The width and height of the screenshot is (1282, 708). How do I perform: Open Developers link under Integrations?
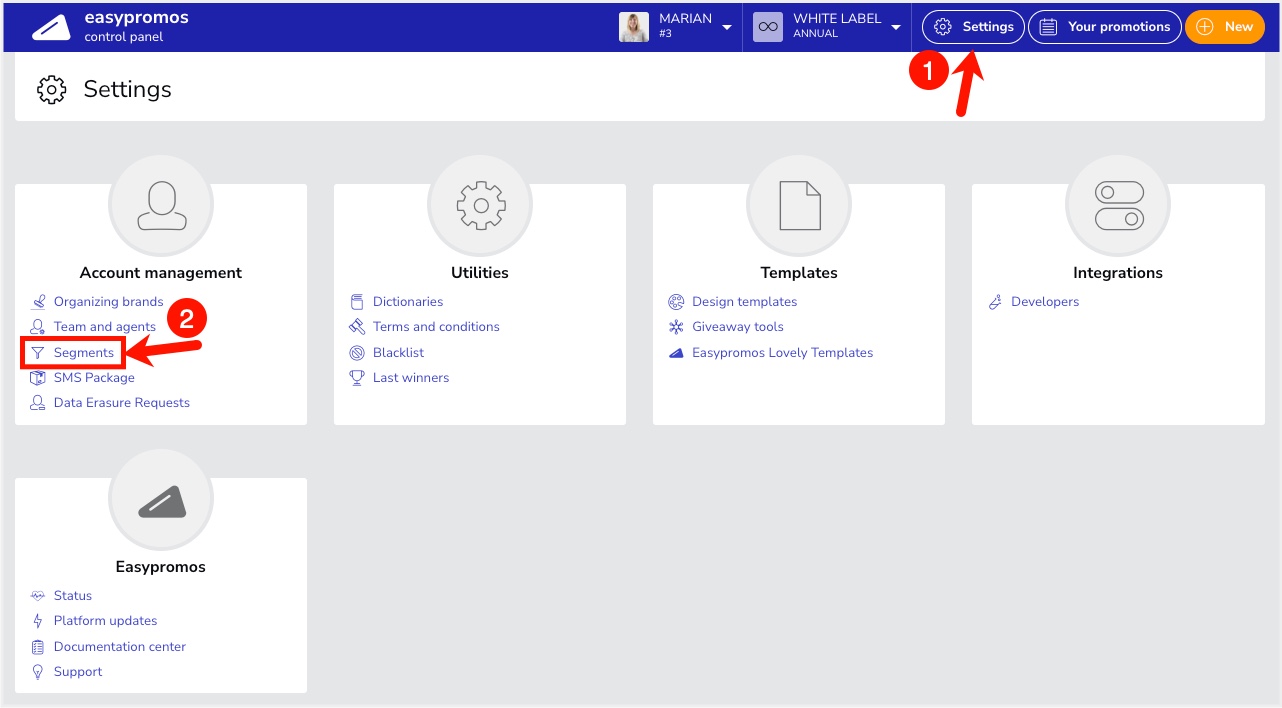[1045, 301]
